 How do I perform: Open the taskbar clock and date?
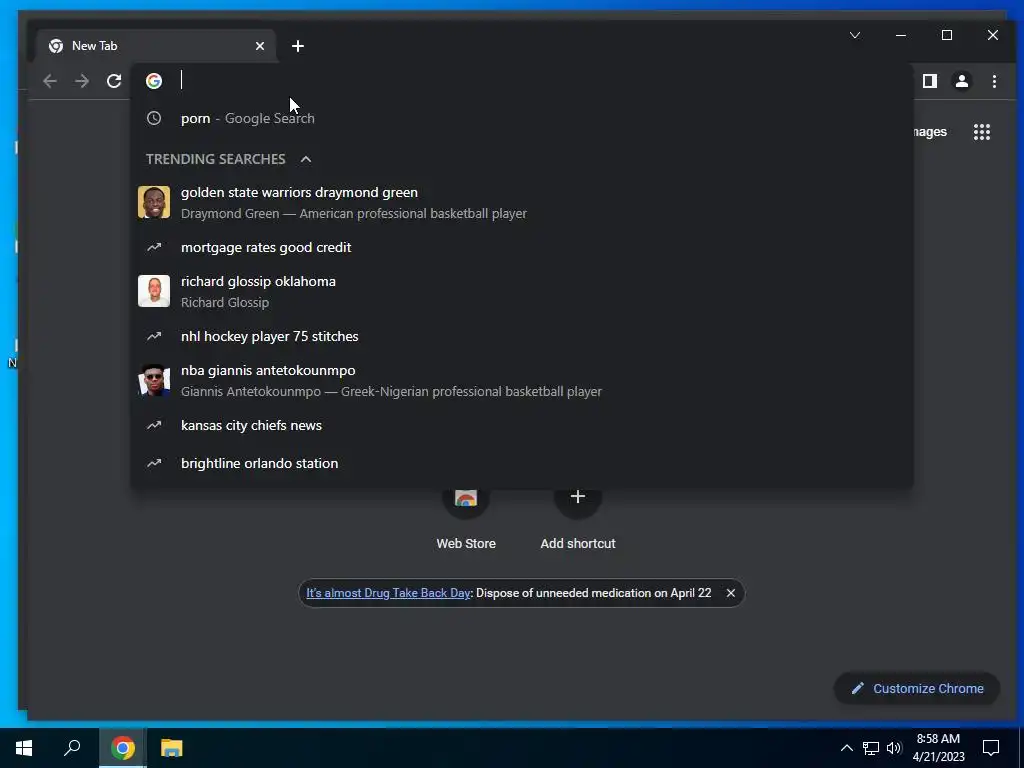(x=938, y=748)
